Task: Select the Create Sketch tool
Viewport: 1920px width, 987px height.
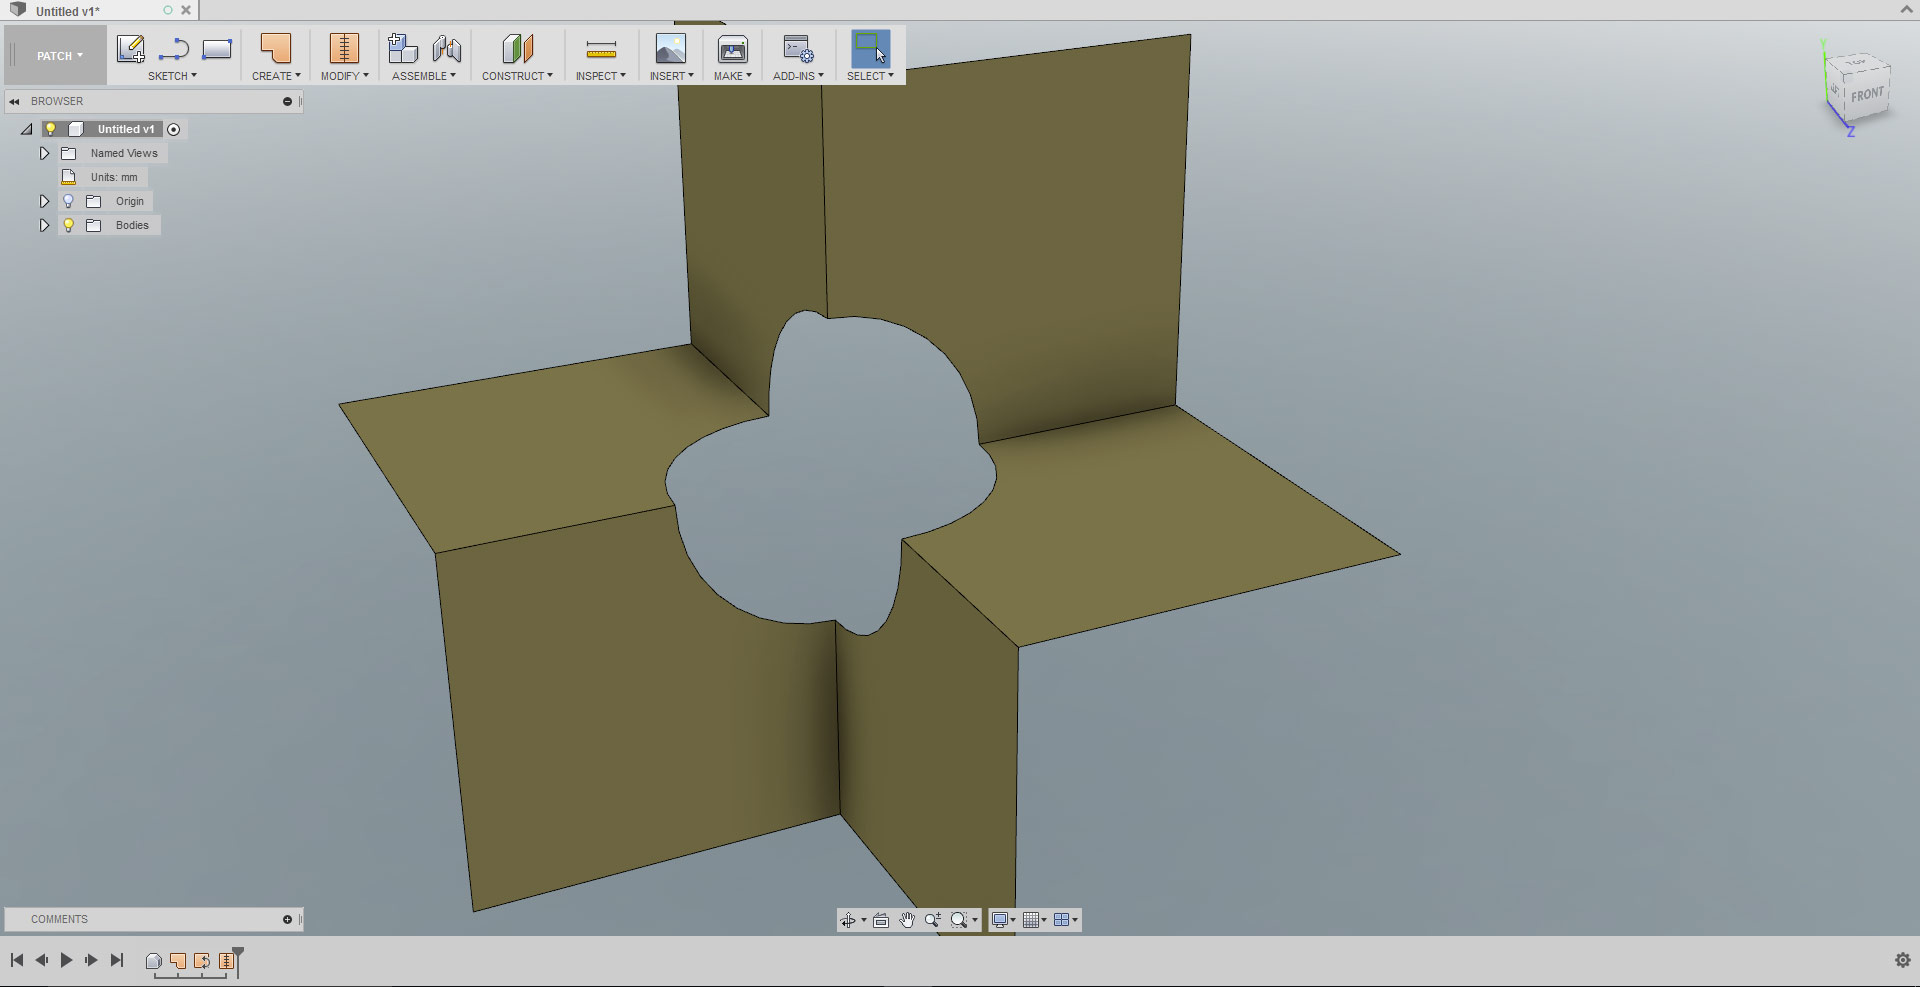Action: [x=130, y=48]
